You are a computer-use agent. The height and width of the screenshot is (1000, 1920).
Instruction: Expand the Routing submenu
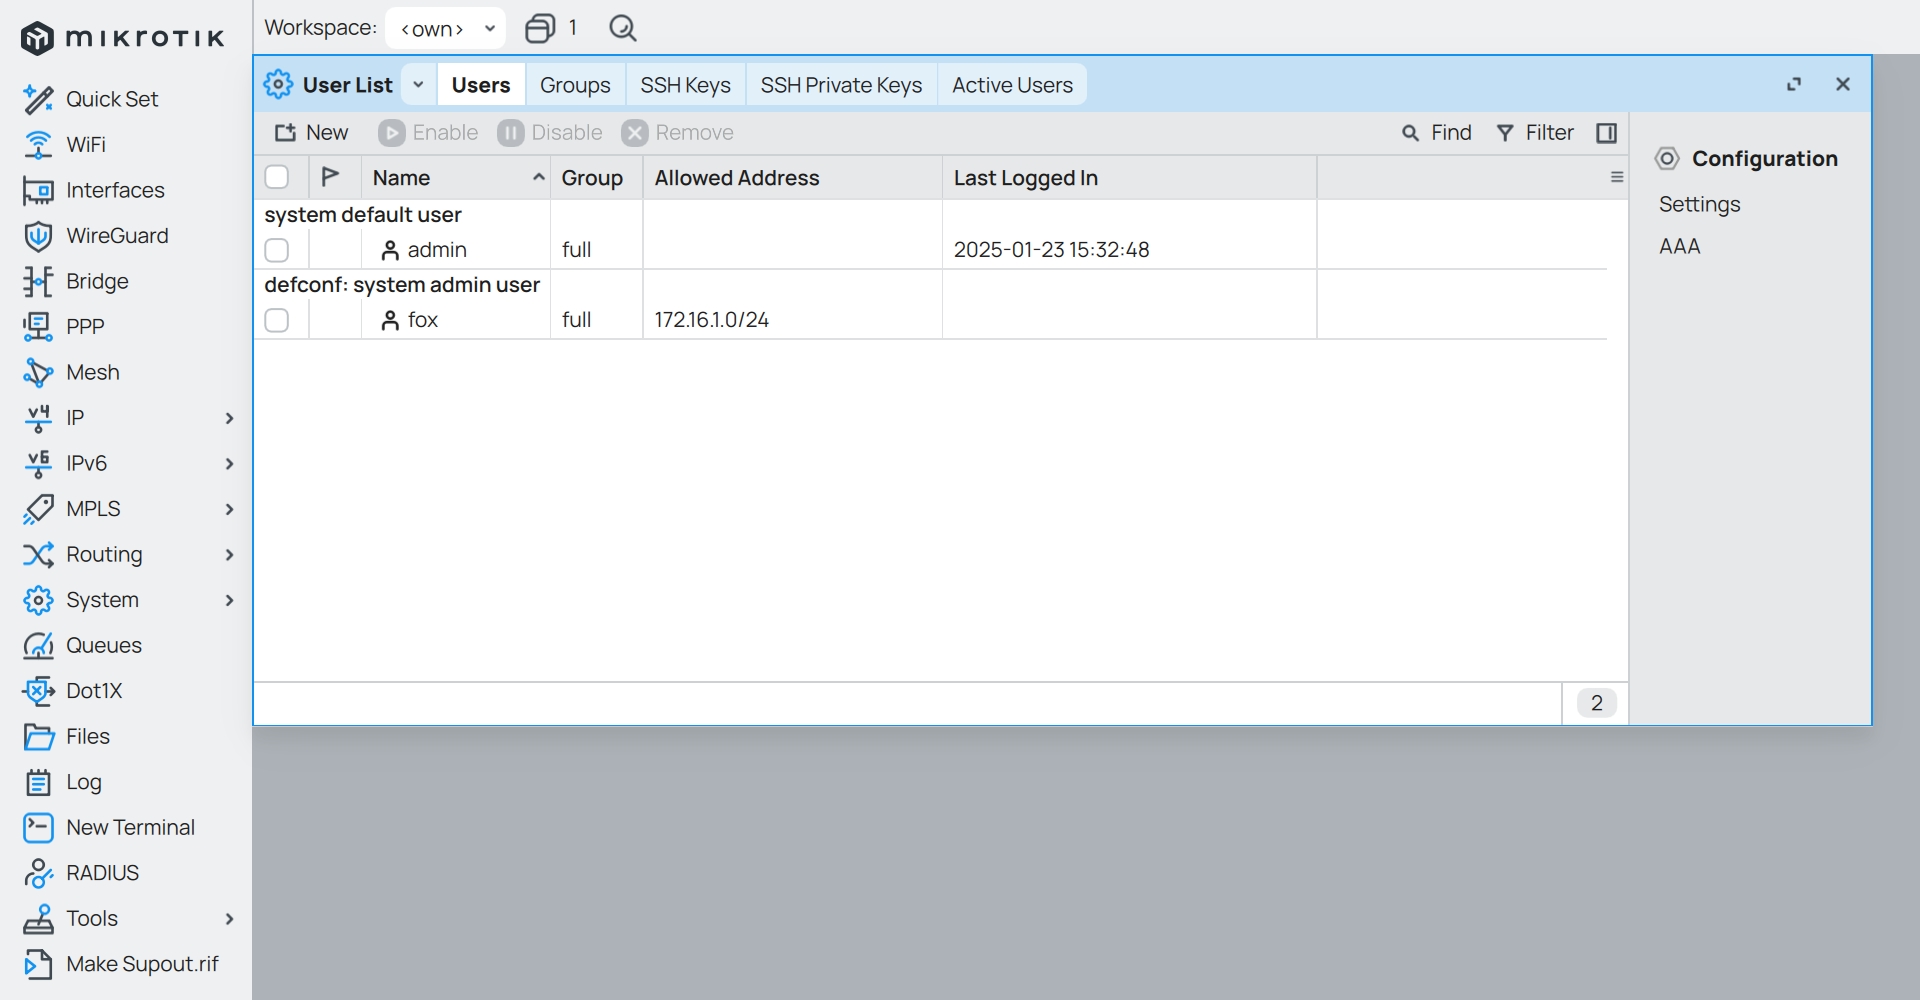(229, 554)
